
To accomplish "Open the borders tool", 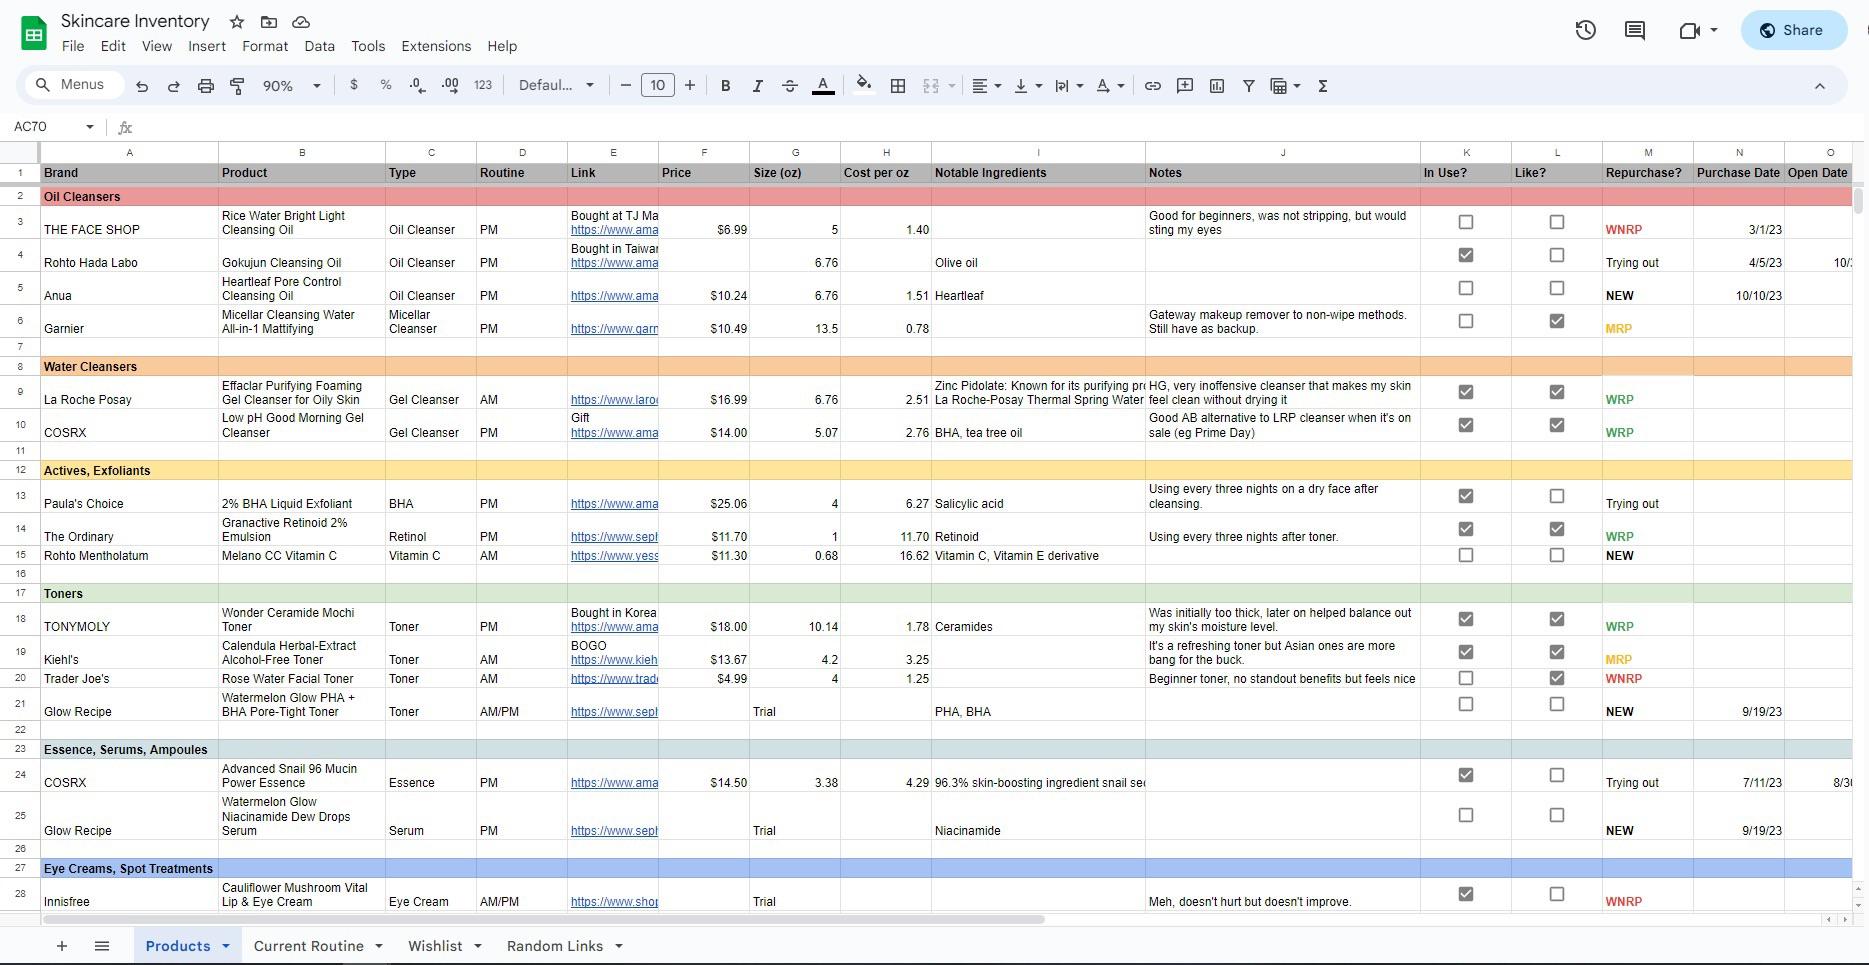I will pos(898,86).
